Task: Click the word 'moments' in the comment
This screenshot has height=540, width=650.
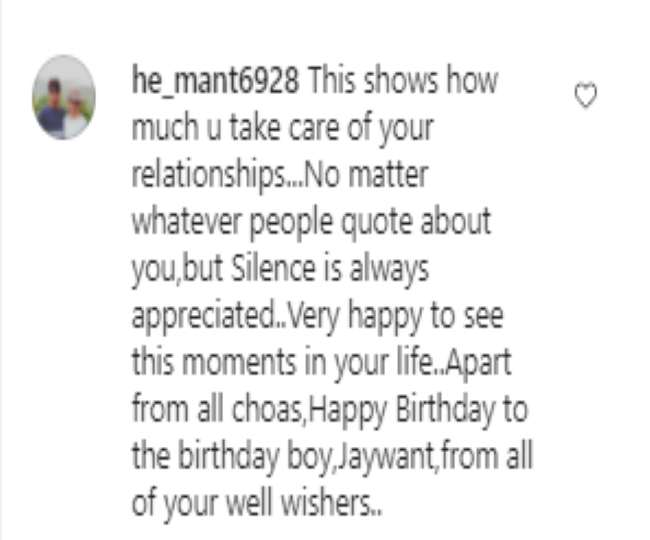Action: tap(239, 363)
